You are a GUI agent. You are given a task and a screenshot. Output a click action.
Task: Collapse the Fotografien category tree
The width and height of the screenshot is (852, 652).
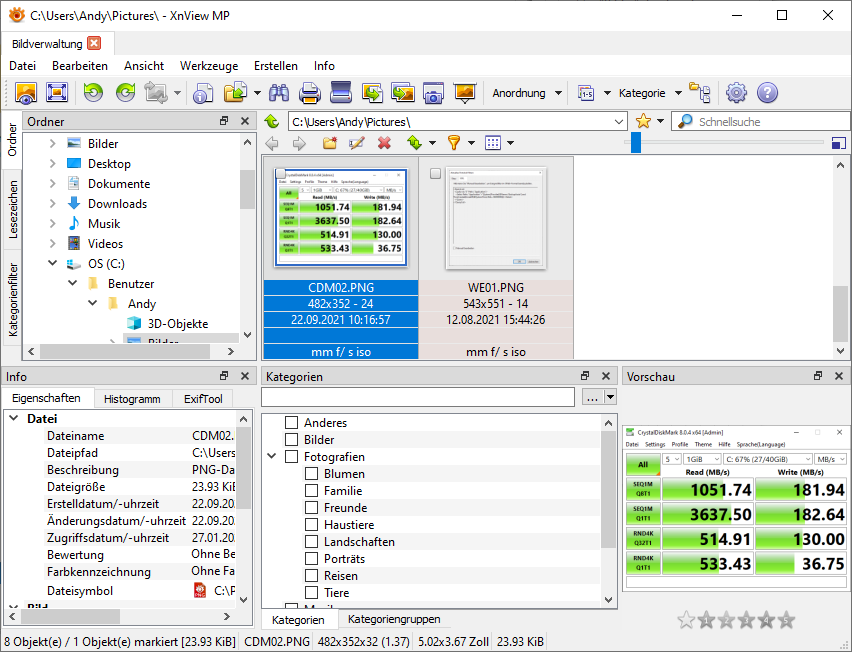(x=272, y=457)
